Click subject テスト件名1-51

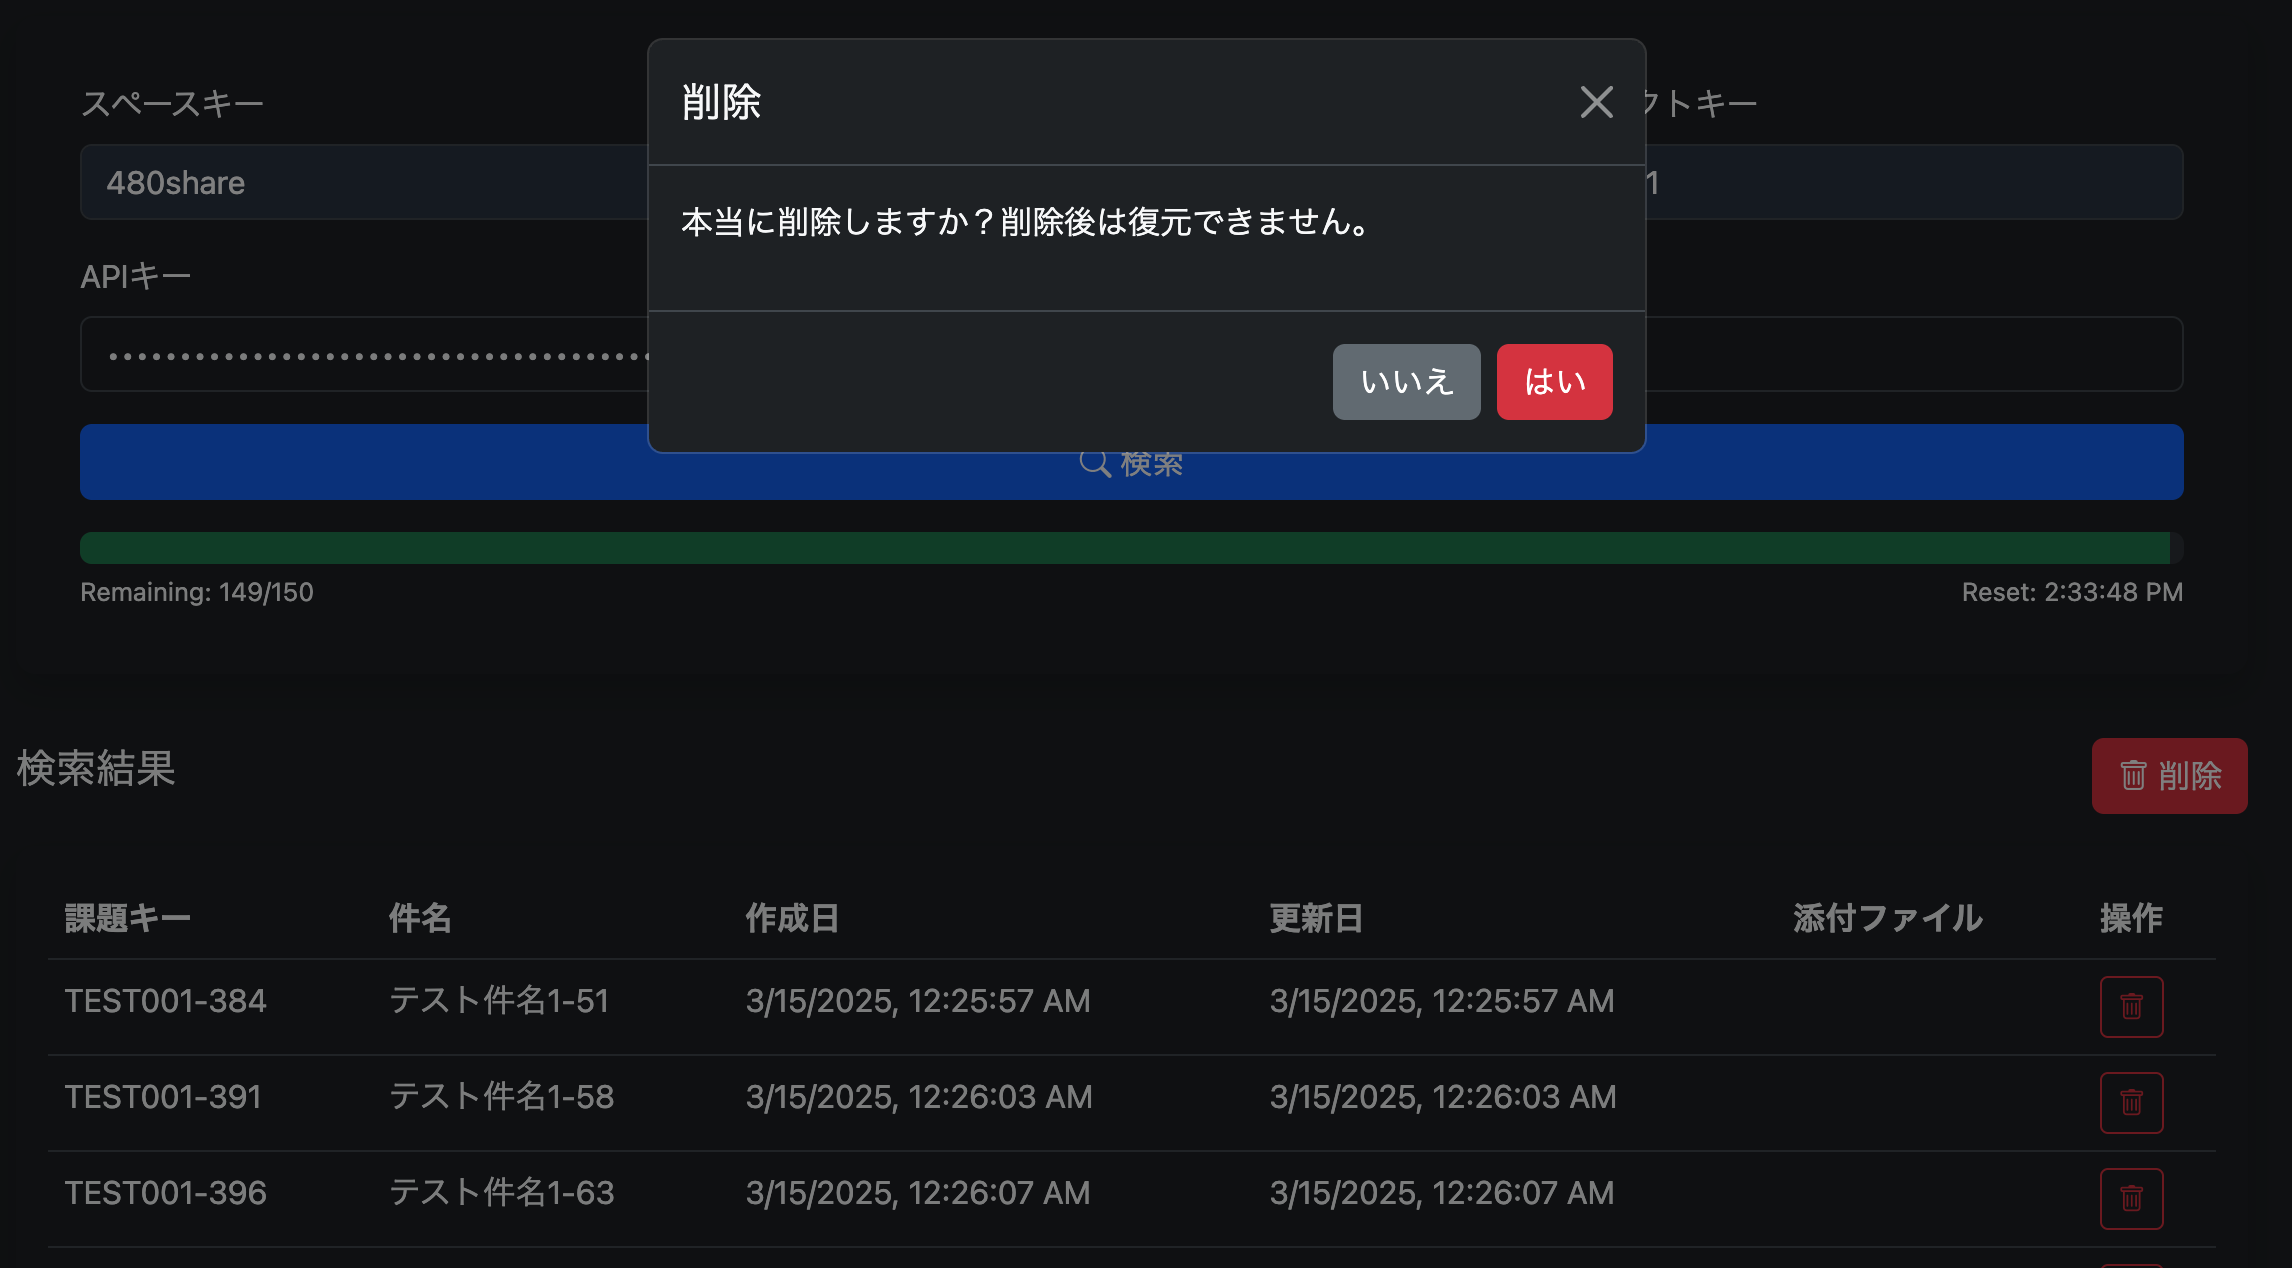499,1001
